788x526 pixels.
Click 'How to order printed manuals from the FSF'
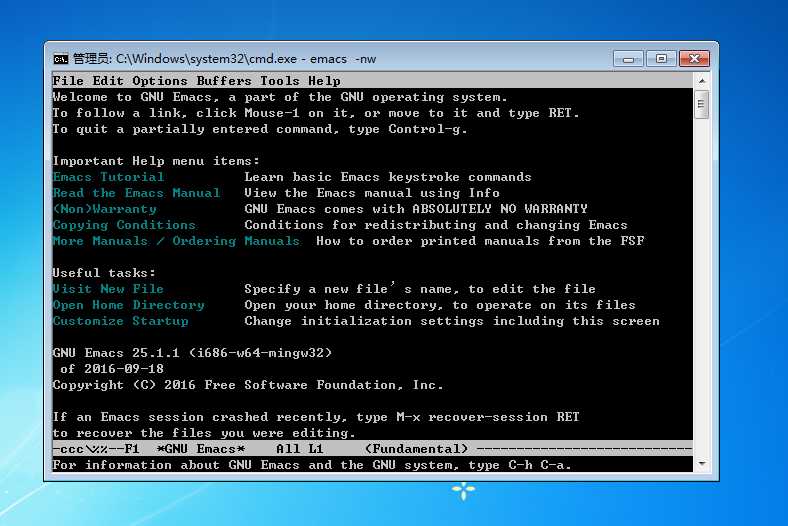(x=480, y=241)
